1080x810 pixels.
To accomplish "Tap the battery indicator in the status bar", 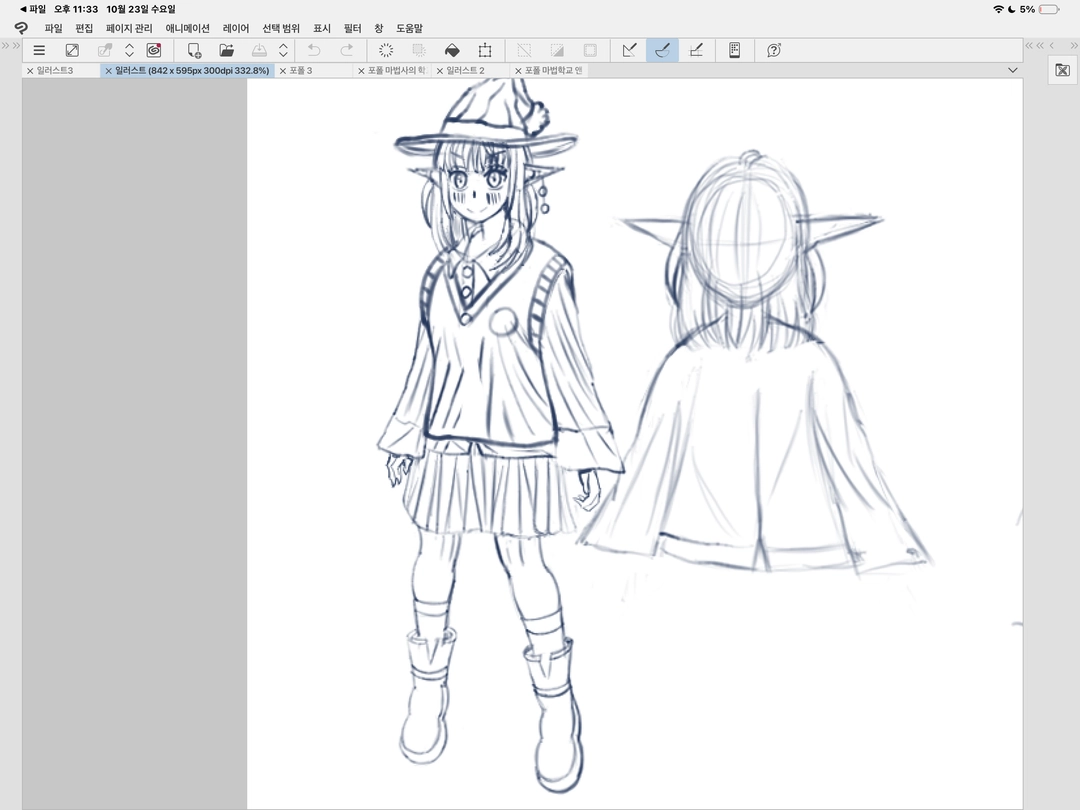I will (1048, 9).
